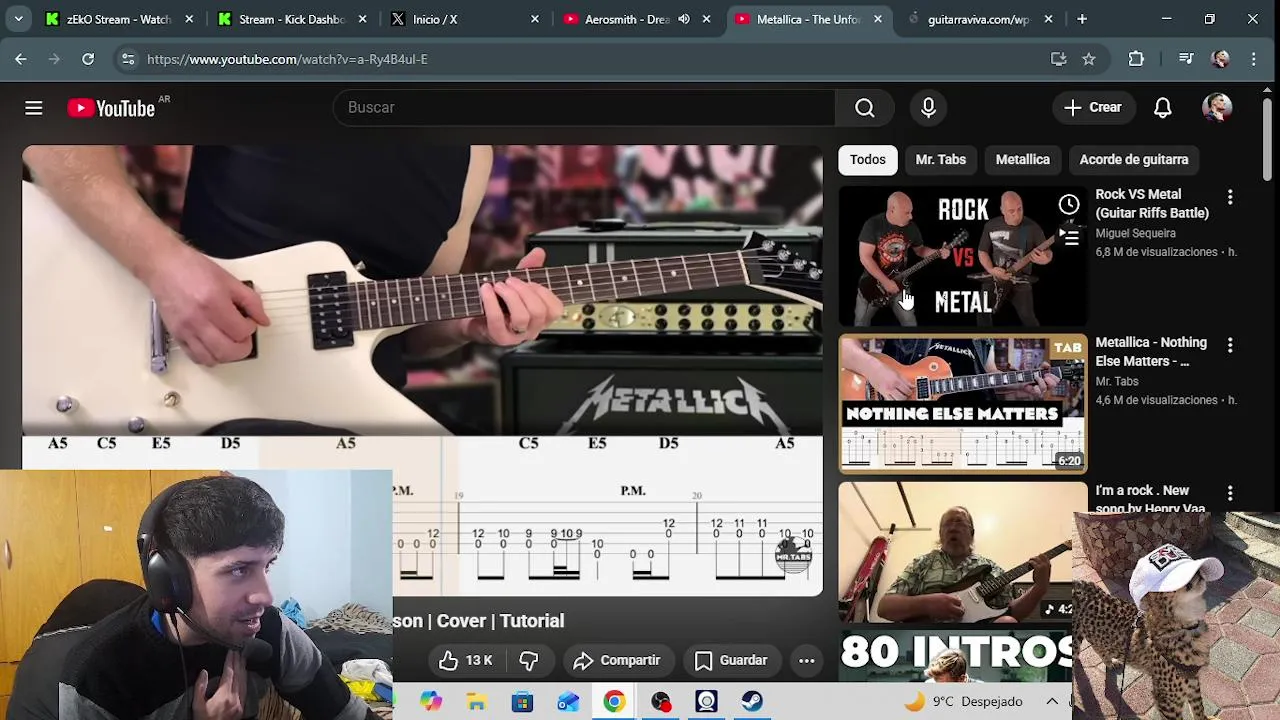Click the search magnifier button
This screenshot has width=1280, height=720.
click(x=865, y=108)
